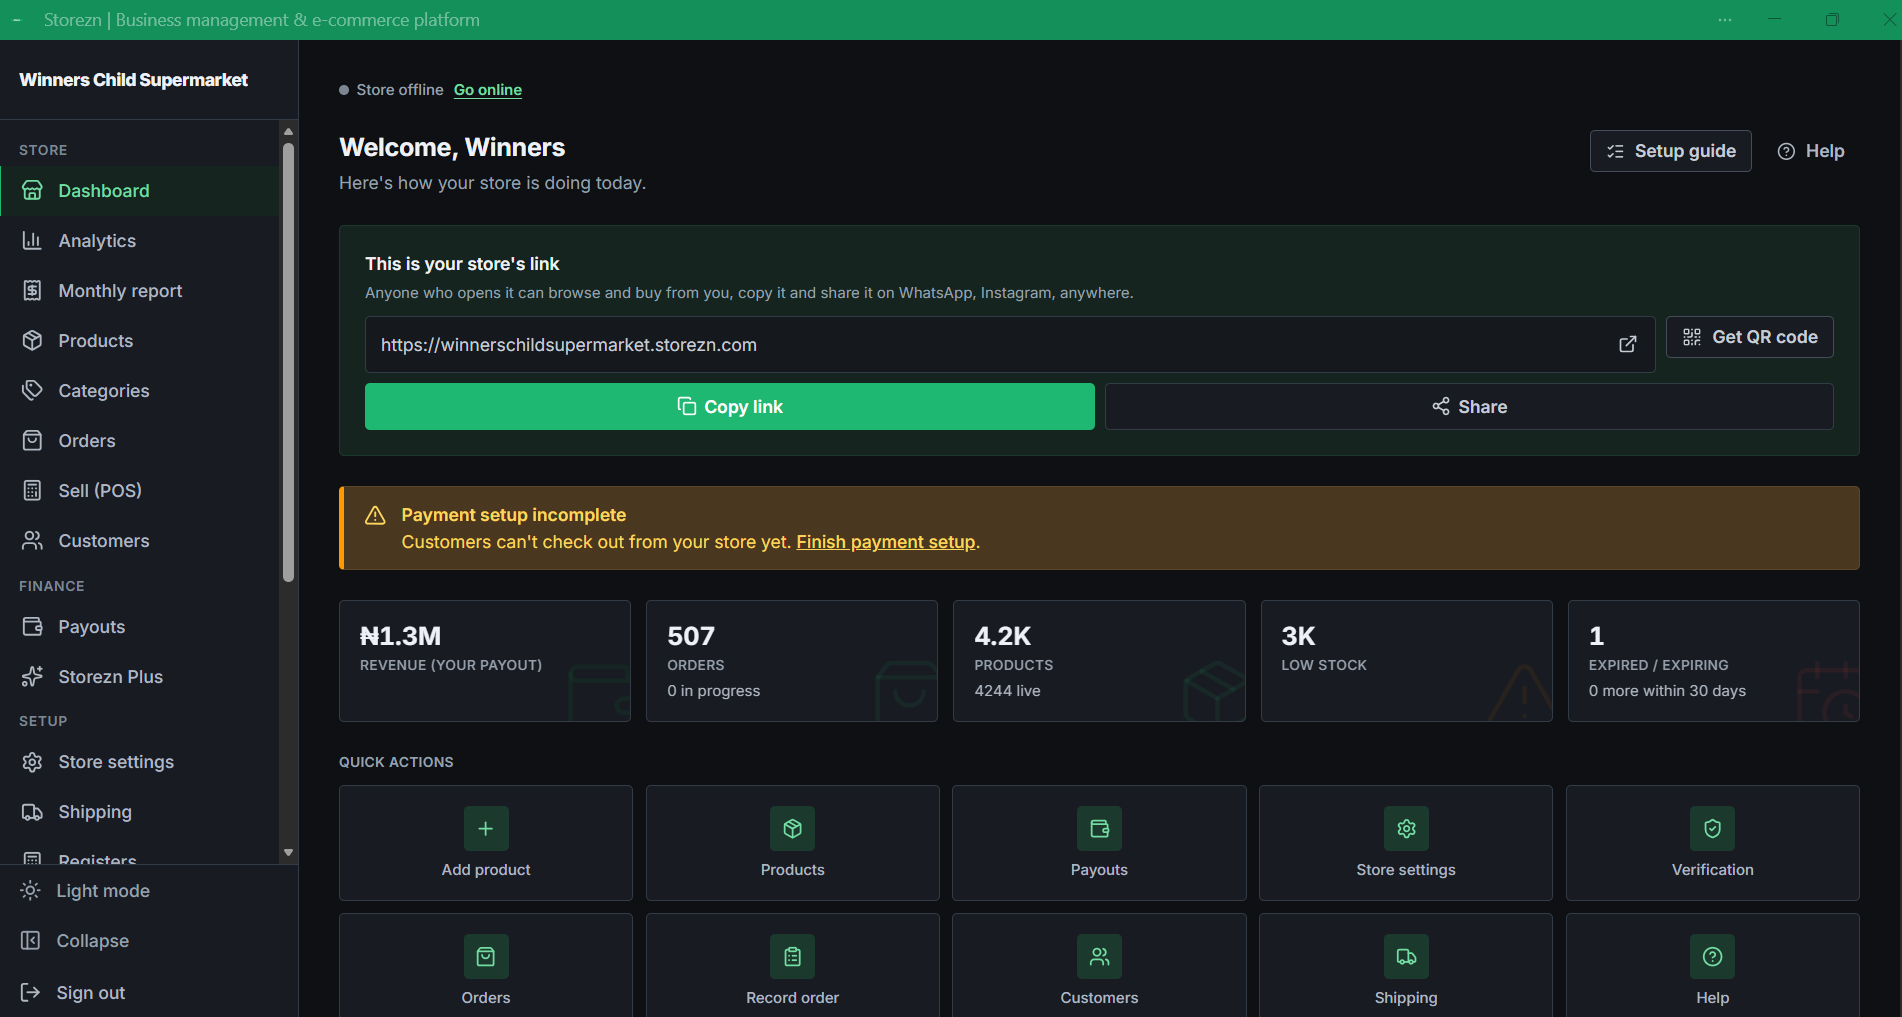Screen dimensions: 1902x1017
Task: Click the sidebar scroll down arrow
Action: pyautogui.click(x=288, y=853)
